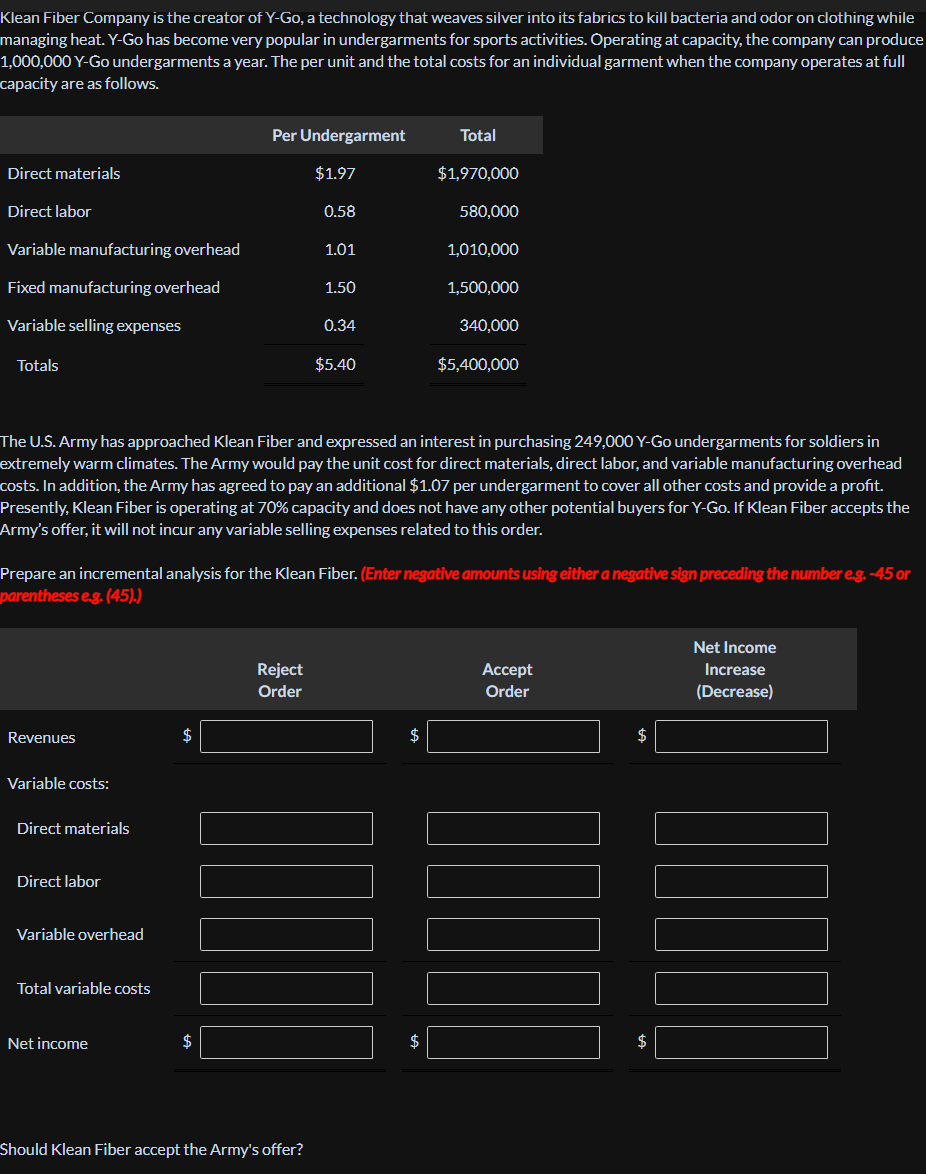Click Variable overhead Reject Order input
The image size is (926, 1174).
[286, 934]
